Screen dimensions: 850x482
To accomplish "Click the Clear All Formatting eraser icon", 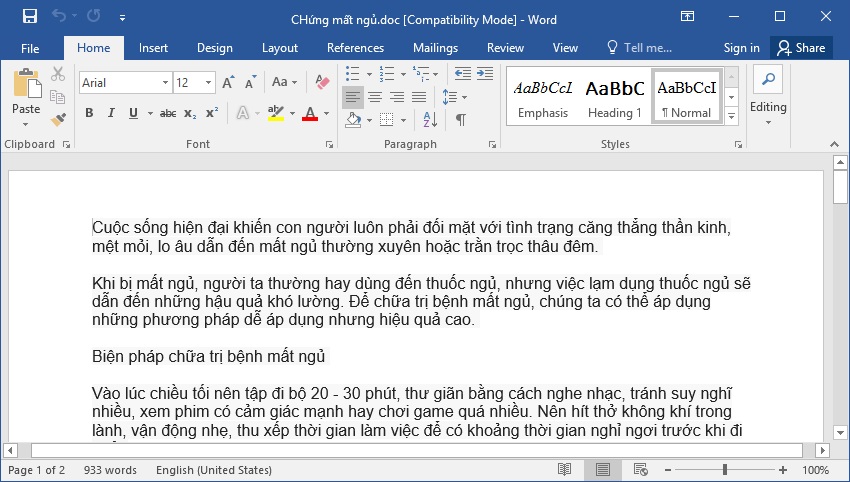I will click(322, 82).
